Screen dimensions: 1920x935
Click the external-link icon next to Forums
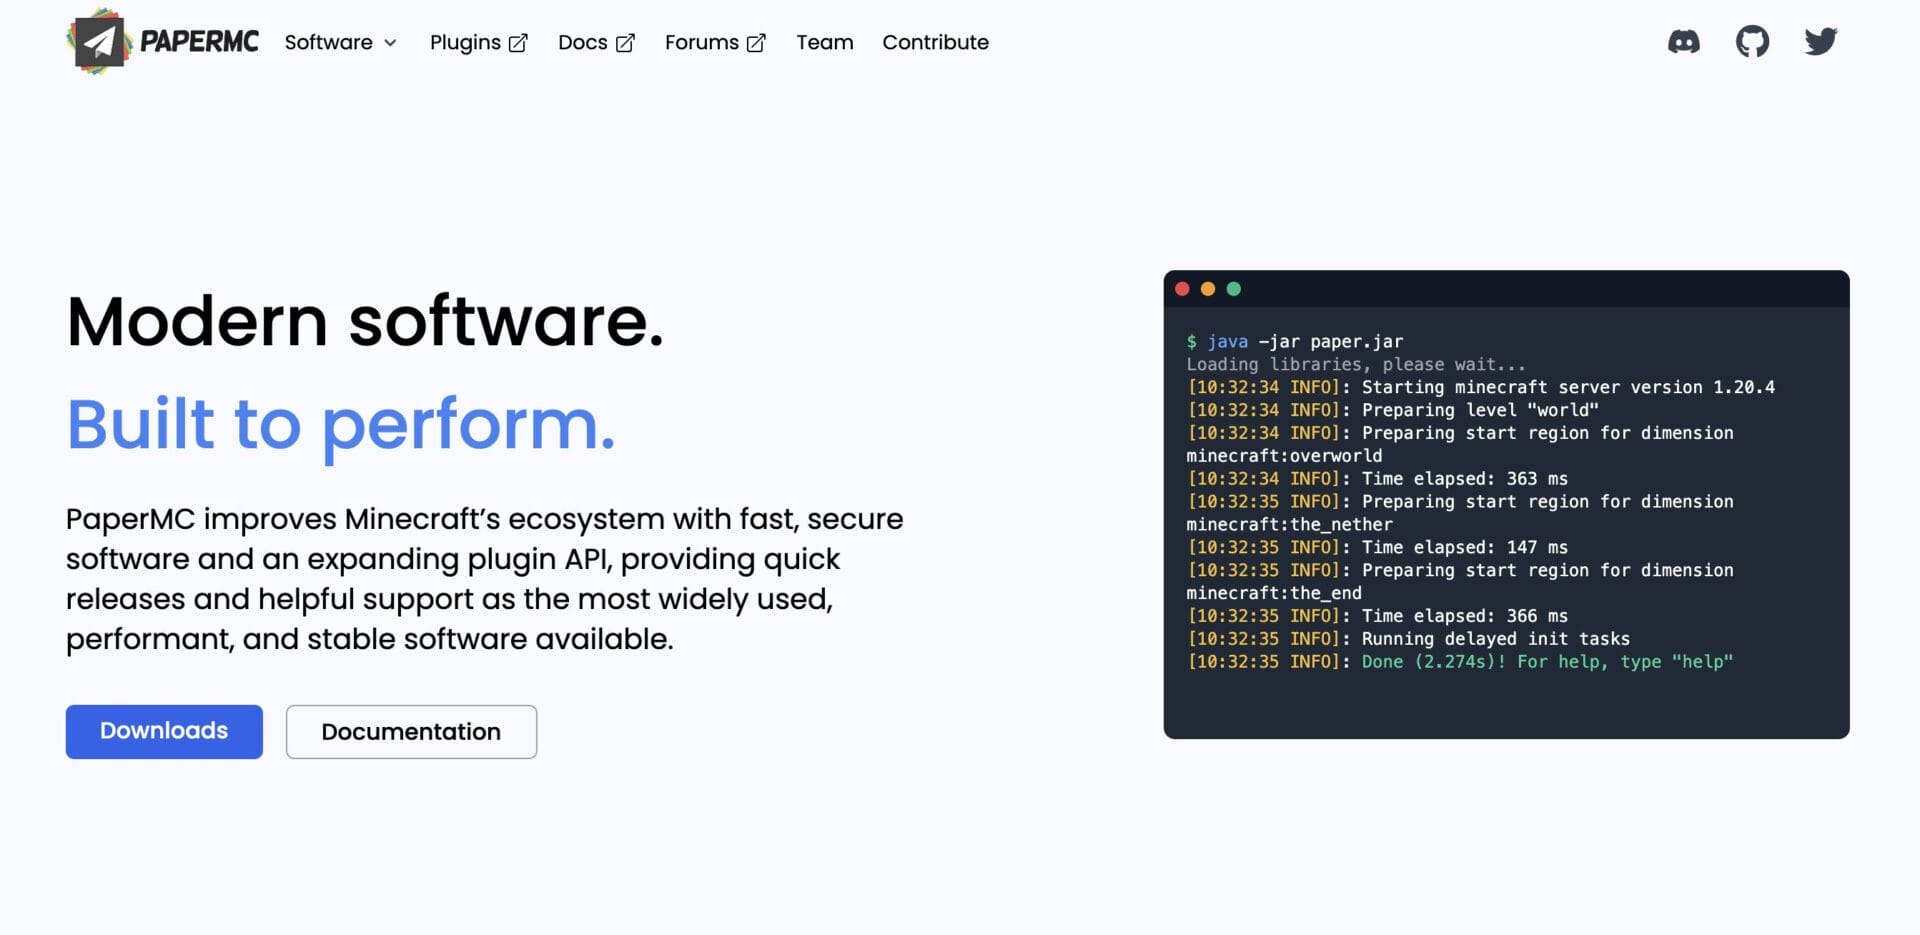tap(756, 43)
